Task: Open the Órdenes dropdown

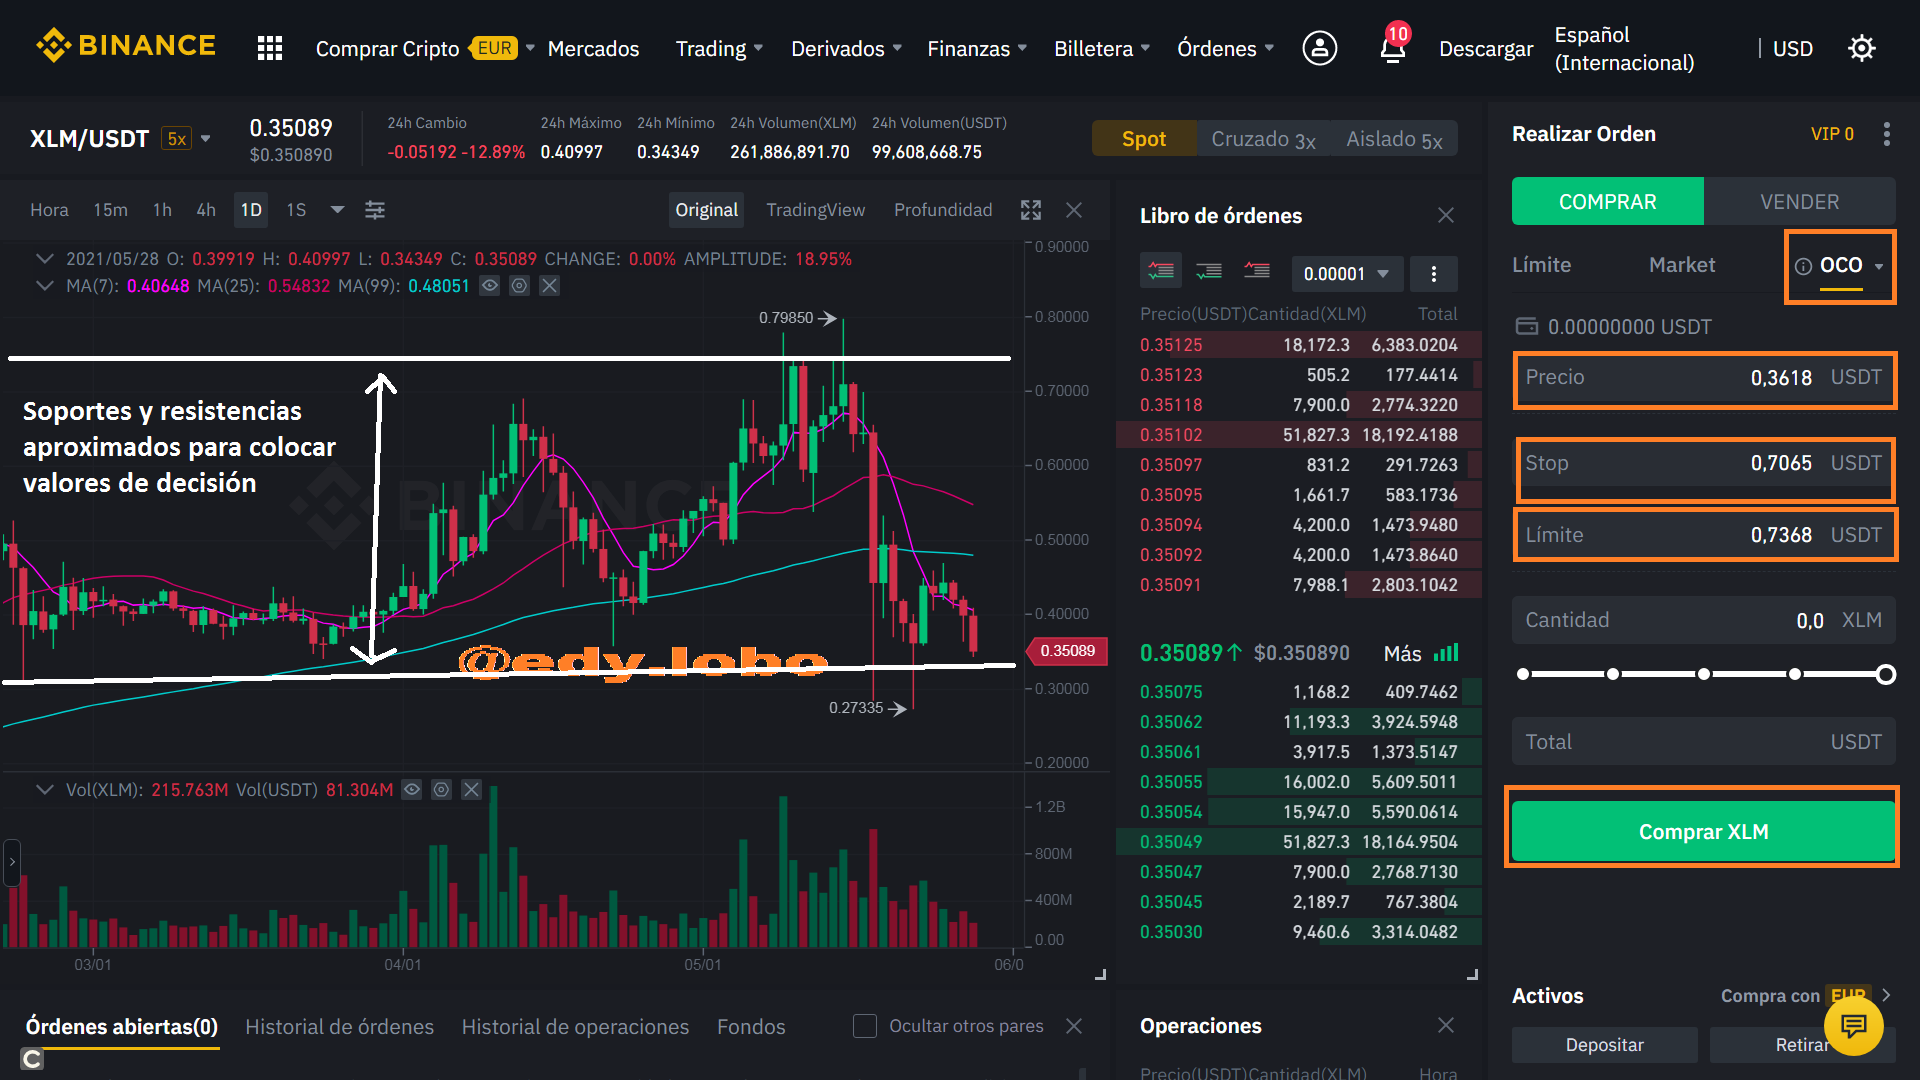Action: coord(1225,48)
